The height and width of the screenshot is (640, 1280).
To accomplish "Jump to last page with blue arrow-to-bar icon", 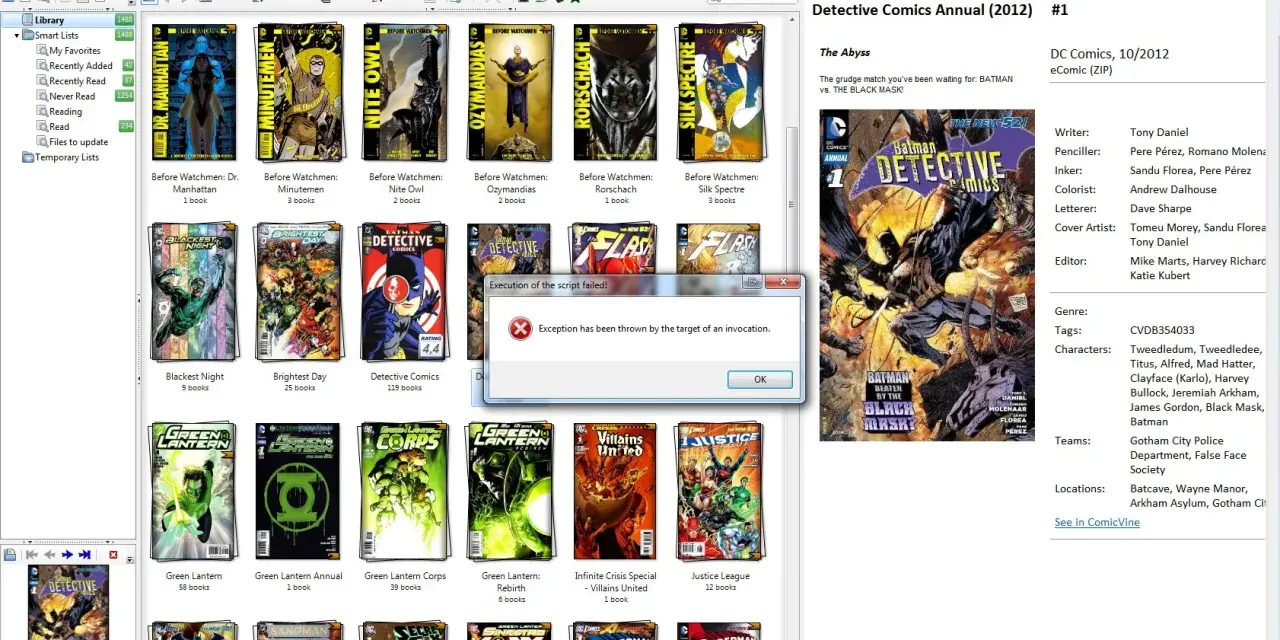I will click(85, 554).
